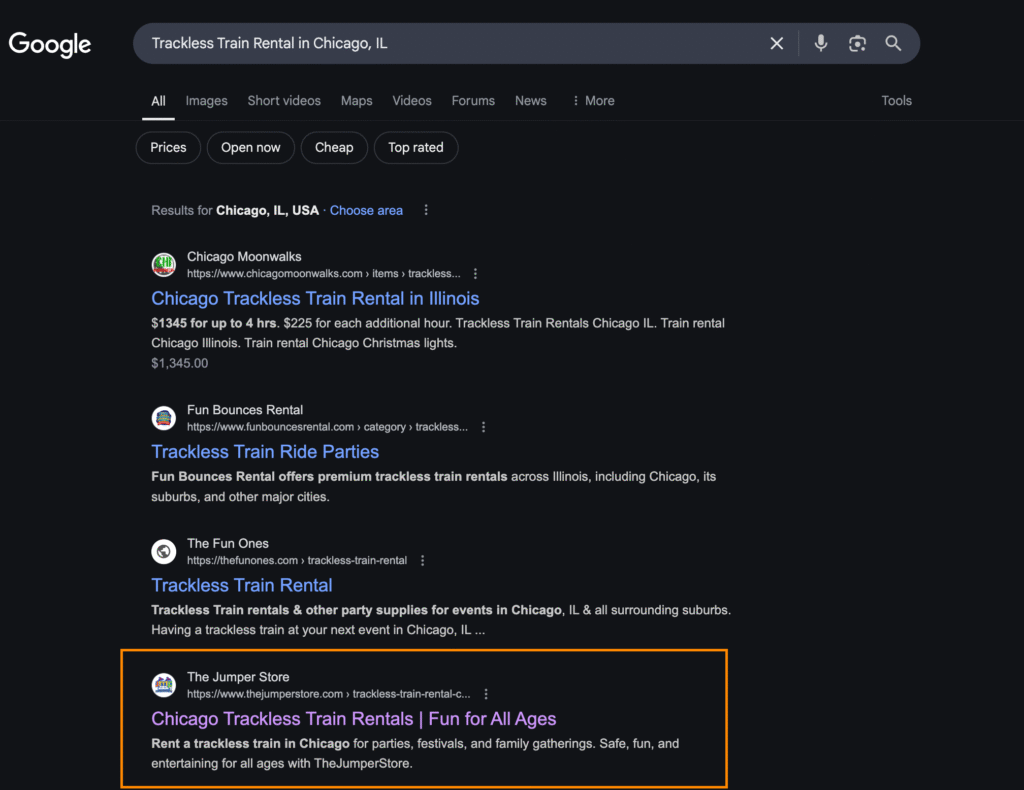1024x790 pixels.
Task: Click the Chicago Moonwalks site name
Action: 244,257
